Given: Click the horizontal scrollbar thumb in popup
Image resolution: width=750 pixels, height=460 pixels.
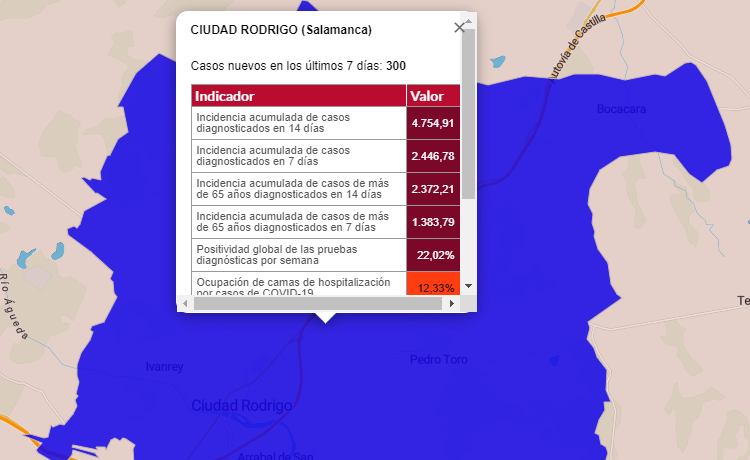Looking at the screenshot, I should 318,303.
